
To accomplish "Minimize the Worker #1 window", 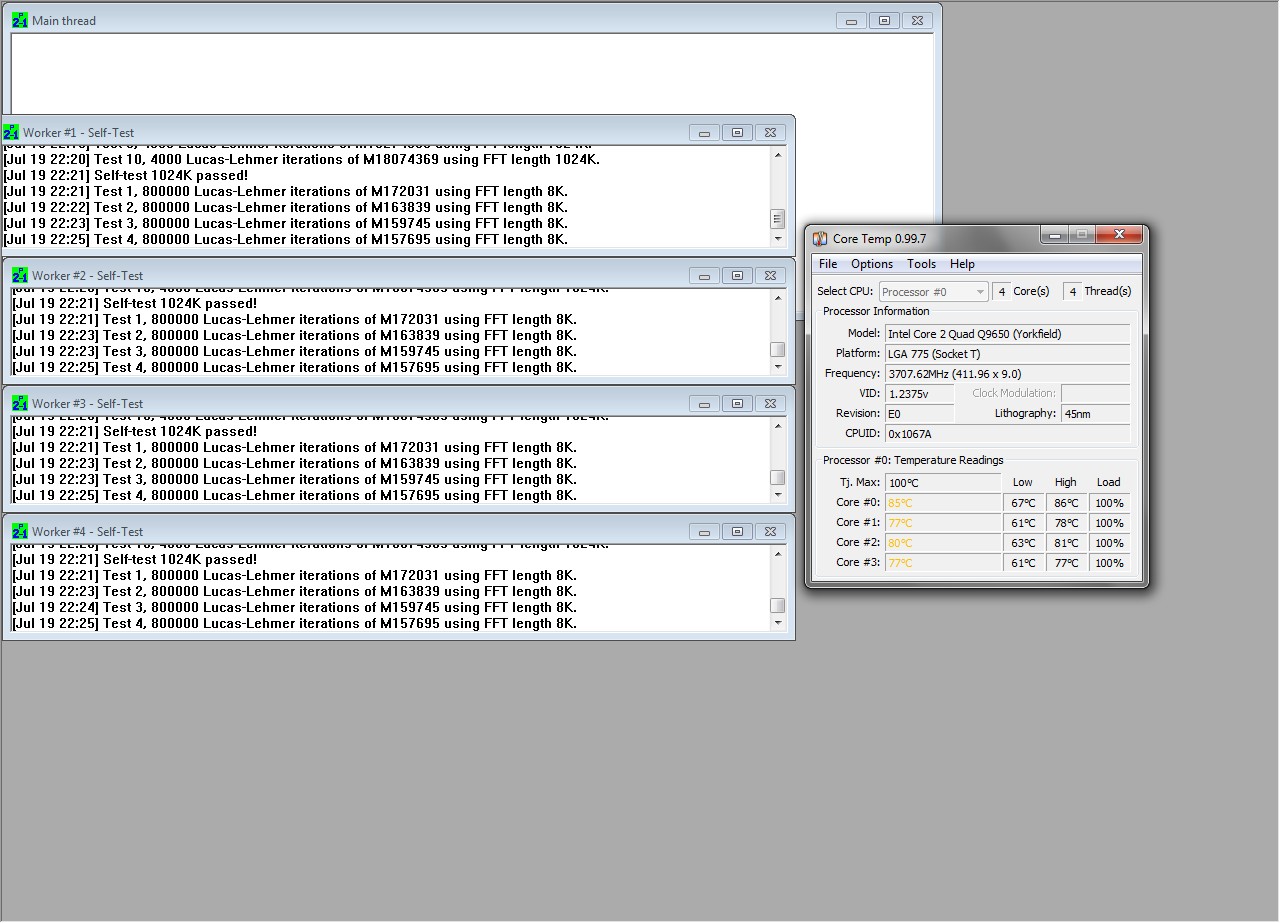I will [705, 133].
